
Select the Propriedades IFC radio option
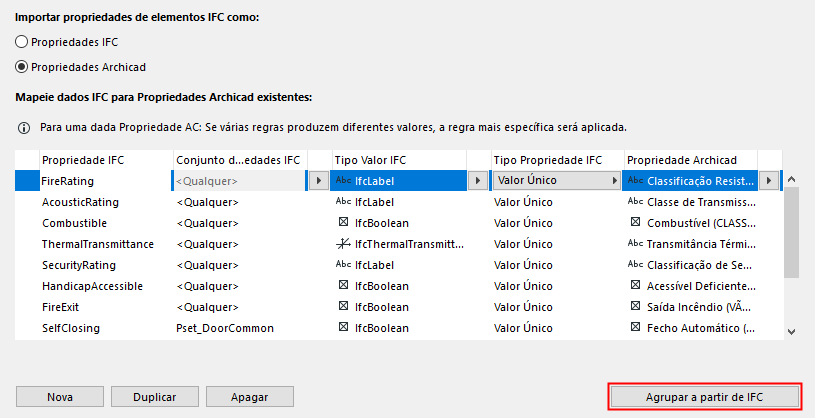[x=23, y=42]
